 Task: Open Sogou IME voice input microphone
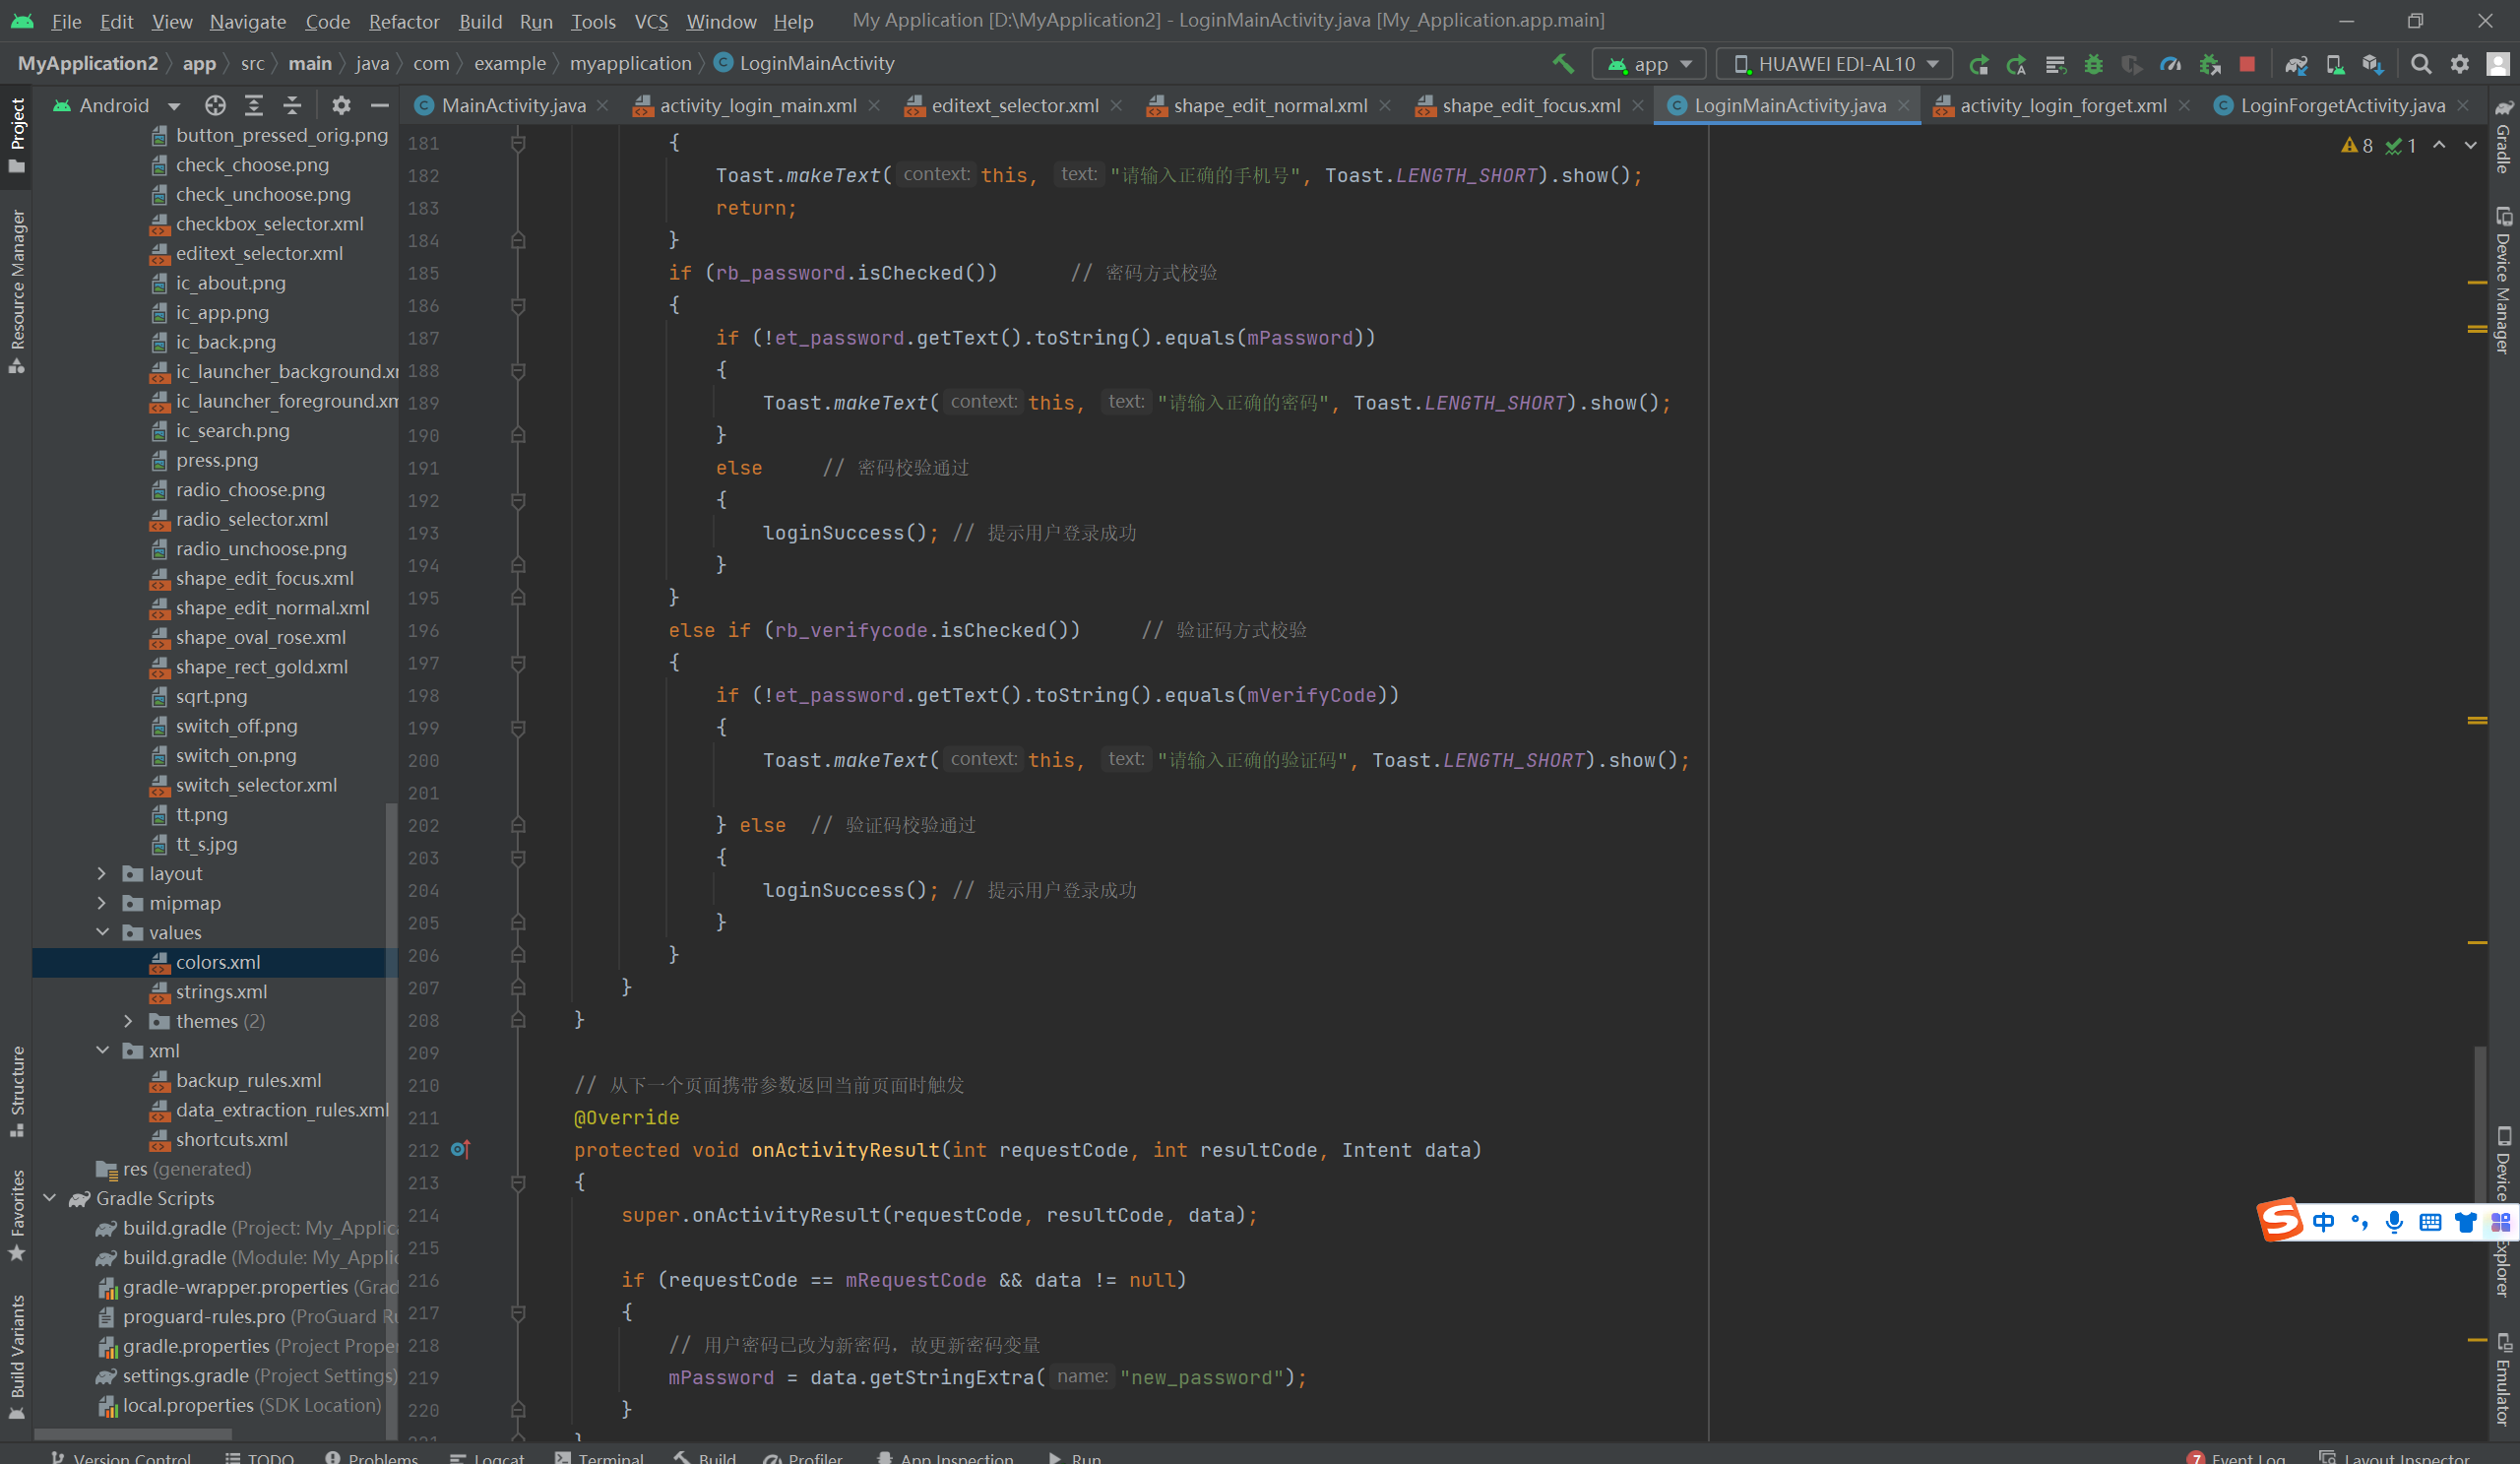(x=2394, y=1222)
